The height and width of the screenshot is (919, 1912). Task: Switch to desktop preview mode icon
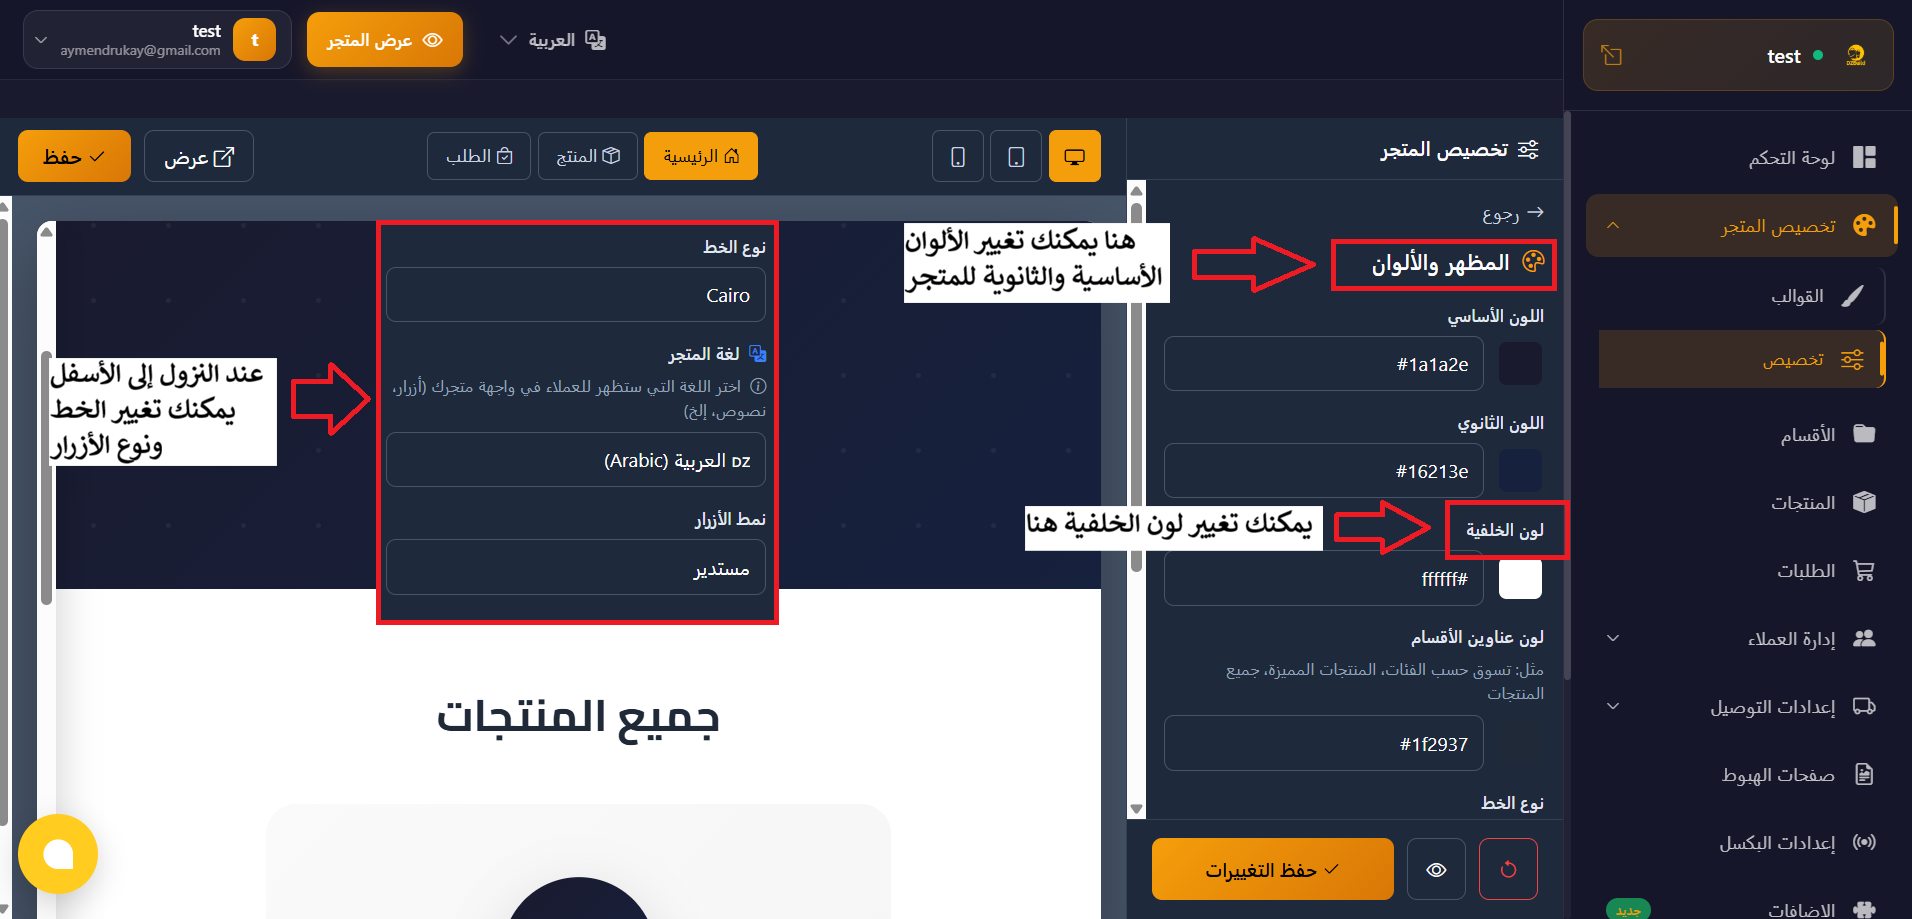click(1074, 157)
